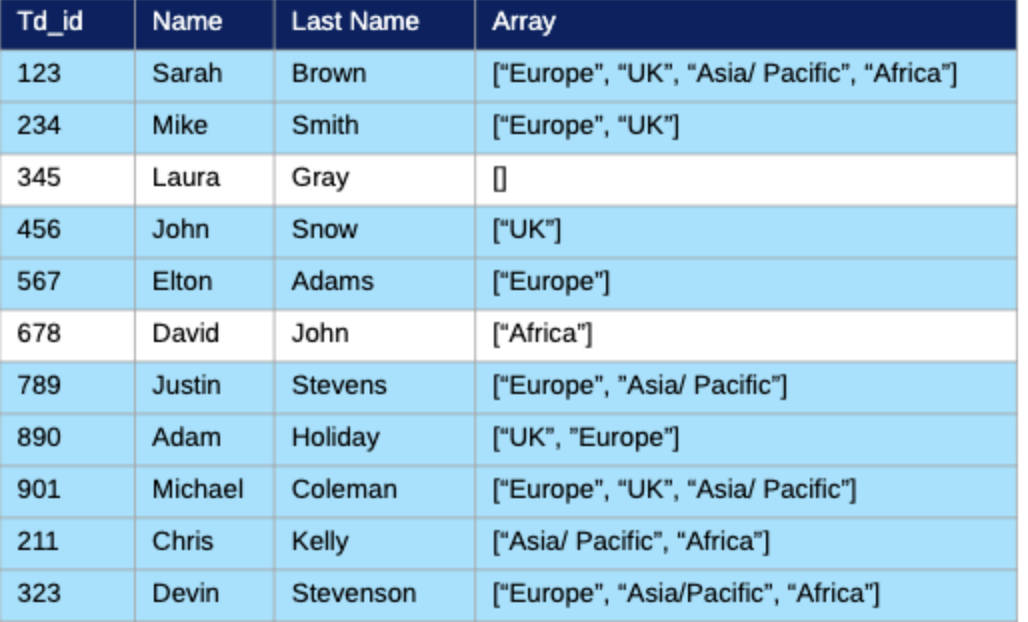1028x622 pixels.
Task: Select the Name column header
Action: click(x=187, y=22)
